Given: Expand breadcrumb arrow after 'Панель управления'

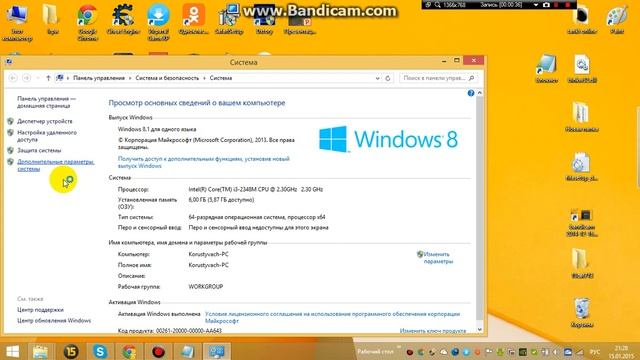Looking at the screenshot, I should point(130,78).
